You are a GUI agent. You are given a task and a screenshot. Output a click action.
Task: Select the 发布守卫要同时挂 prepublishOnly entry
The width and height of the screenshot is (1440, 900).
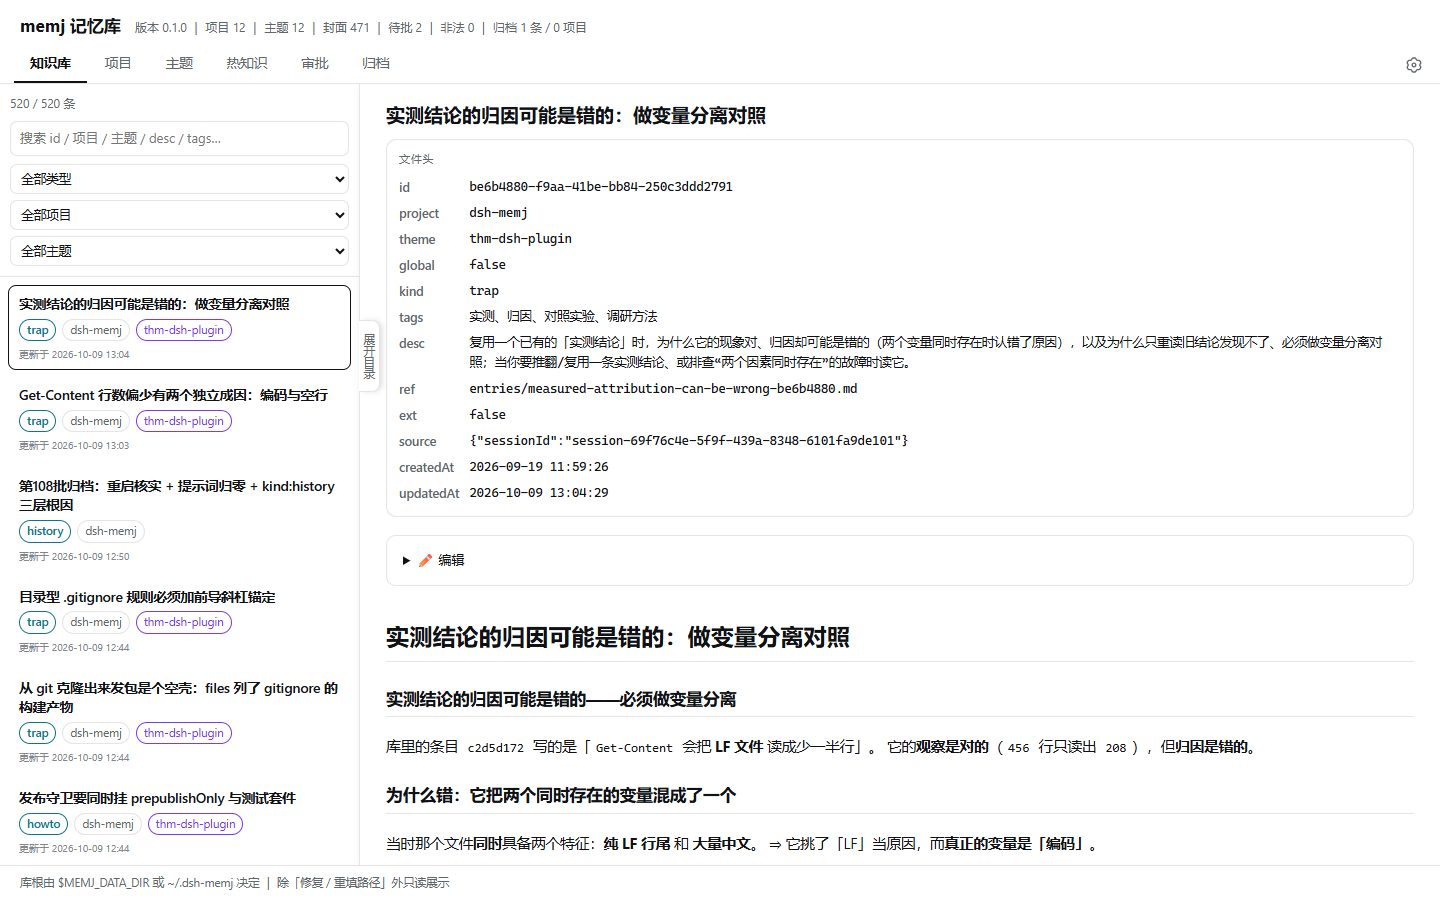pyautogui.click(x=180, y=822)
